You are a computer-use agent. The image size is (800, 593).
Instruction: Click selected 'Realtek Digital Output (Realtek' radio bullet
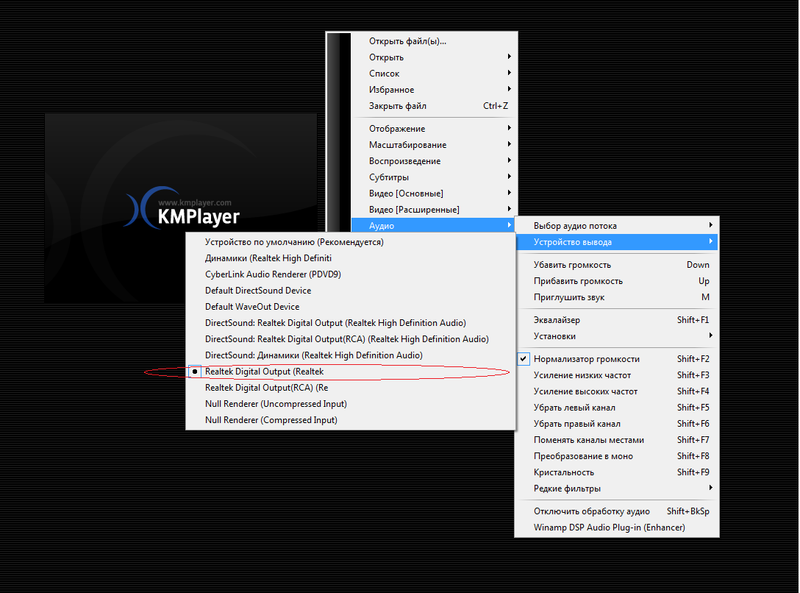click(x=194, y=372)
